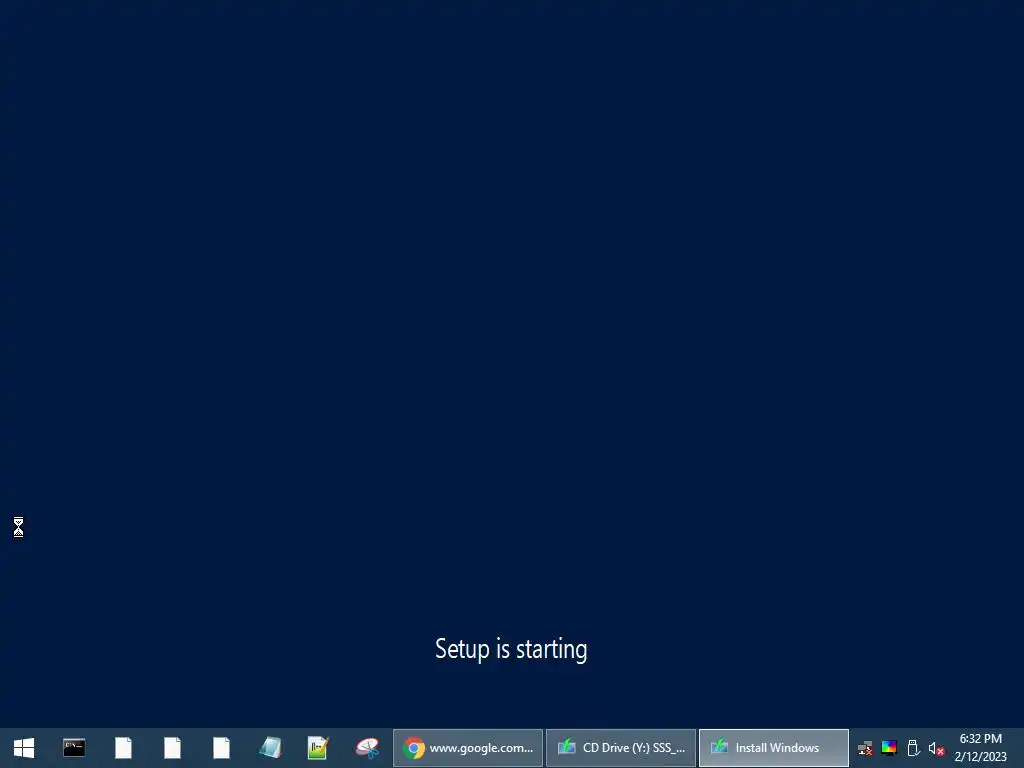Viewport: 1024px width, 768px height.
Task: Open the color display tray icon
Action: (889, 748)
